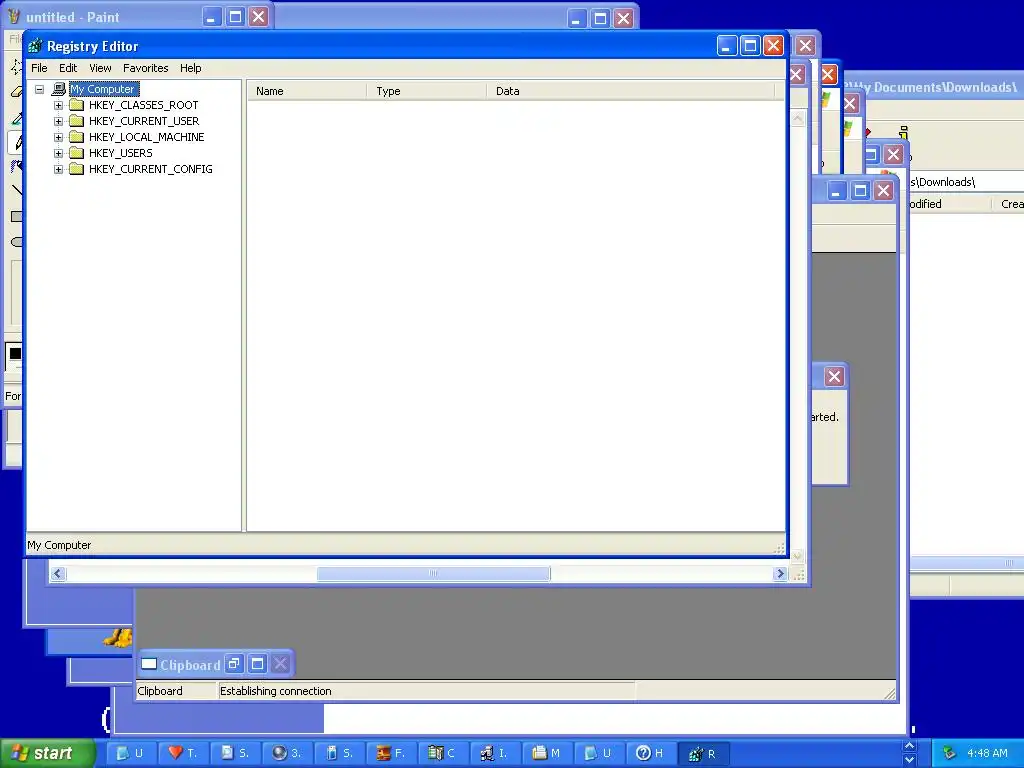Screen dimensions: 1024x768
Task: Switch to taskbar item labeled M
Action: tap(547, 753)
